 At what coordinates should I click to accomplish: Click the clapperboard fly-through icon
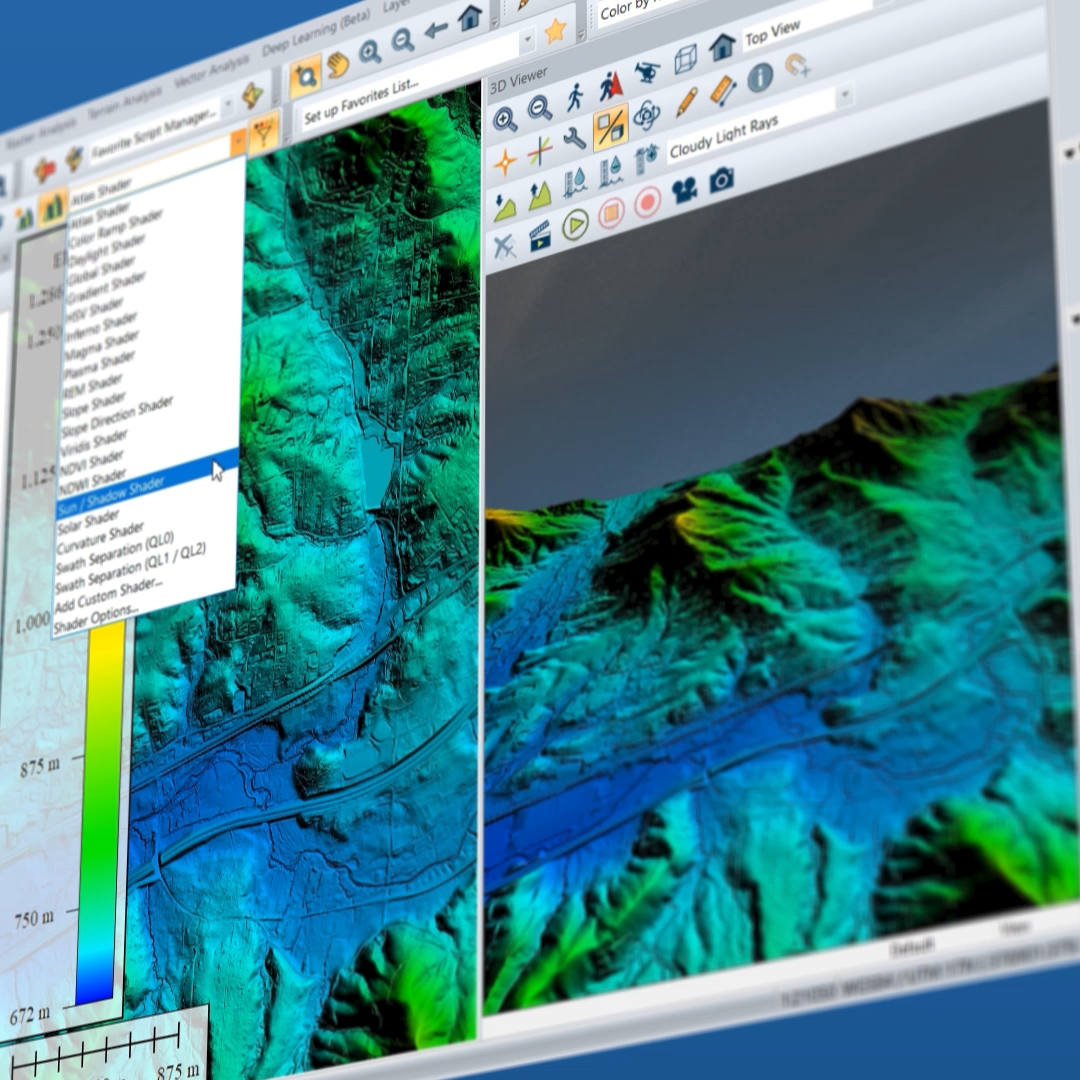point(540,236)
